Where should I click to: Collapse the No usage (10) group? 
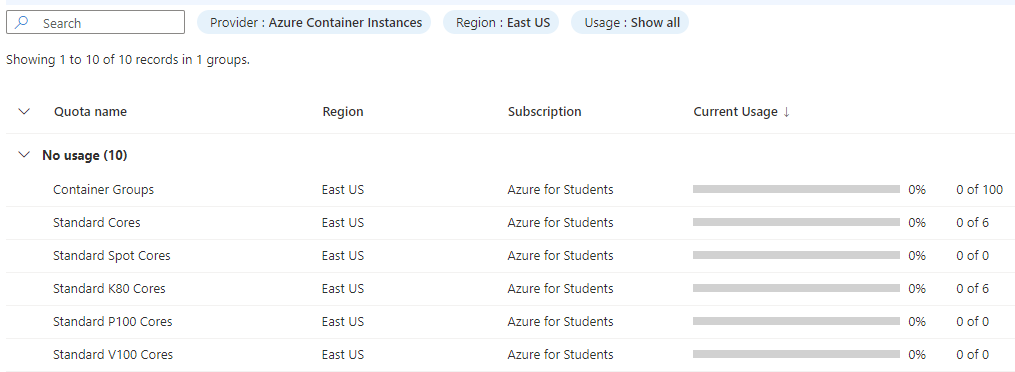pos(25,155)
